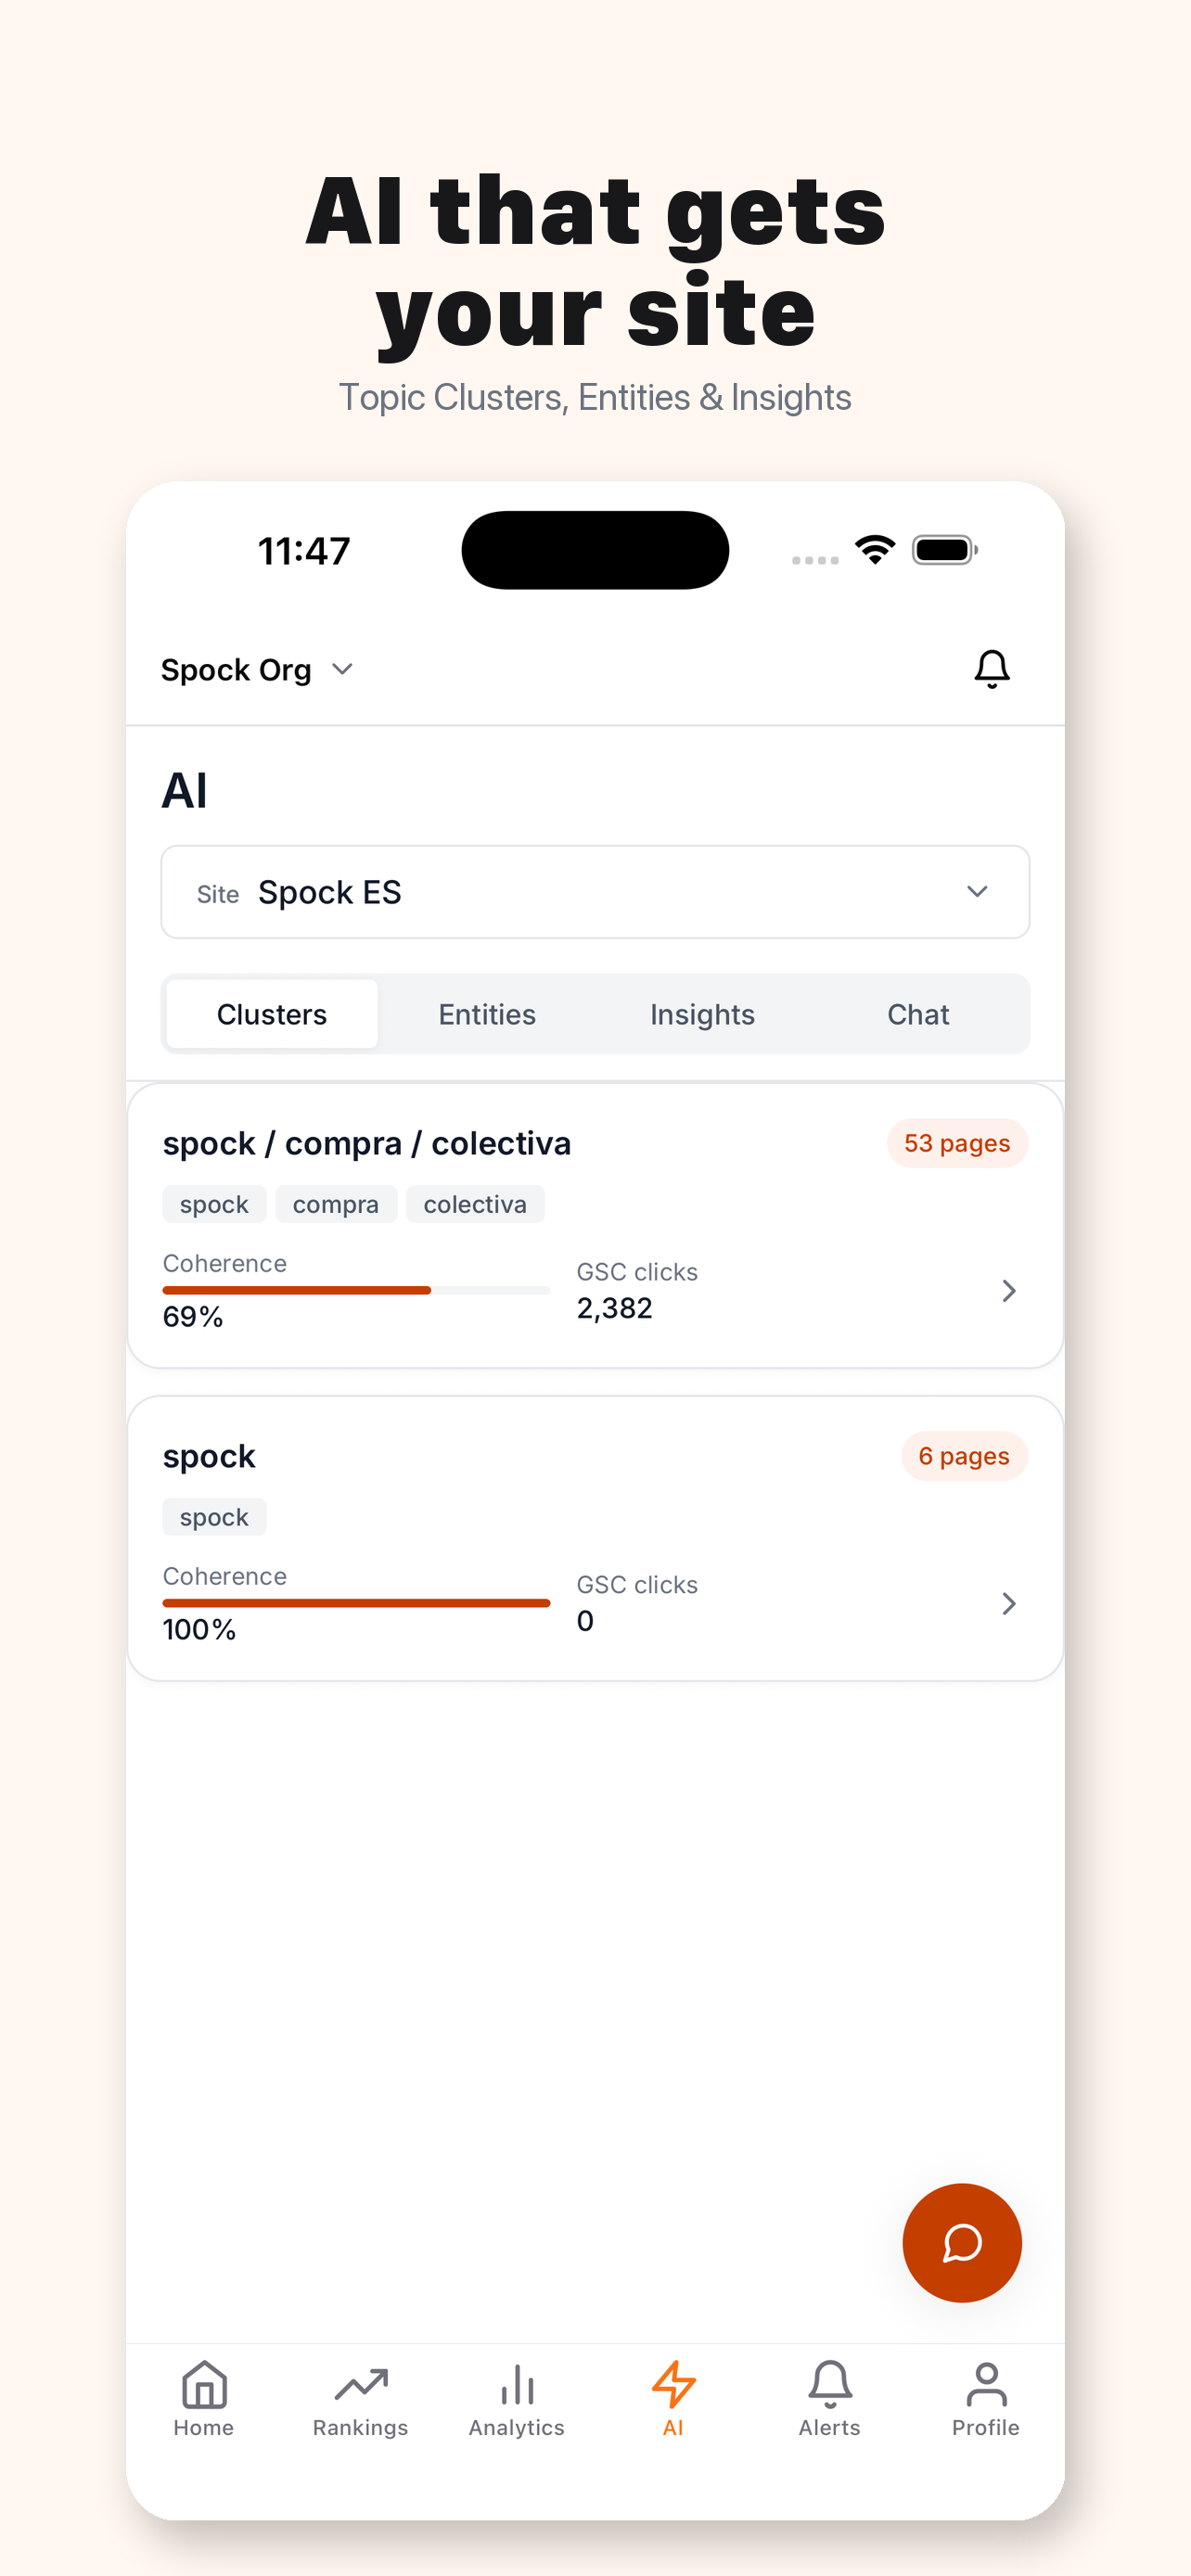The image size is (1191, 2576).
Task: Expand the spock / compra / colectiva cluster chevron
Action: tap(1008, 1290)
